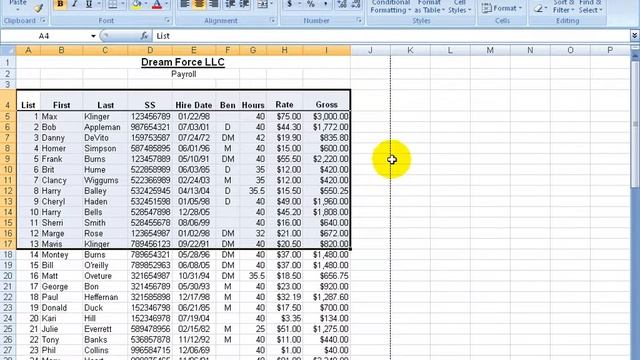The width and height of the screenshot is (640, 360).
Task: Open Insert Function with the fx button
Action: click(144, 36)
